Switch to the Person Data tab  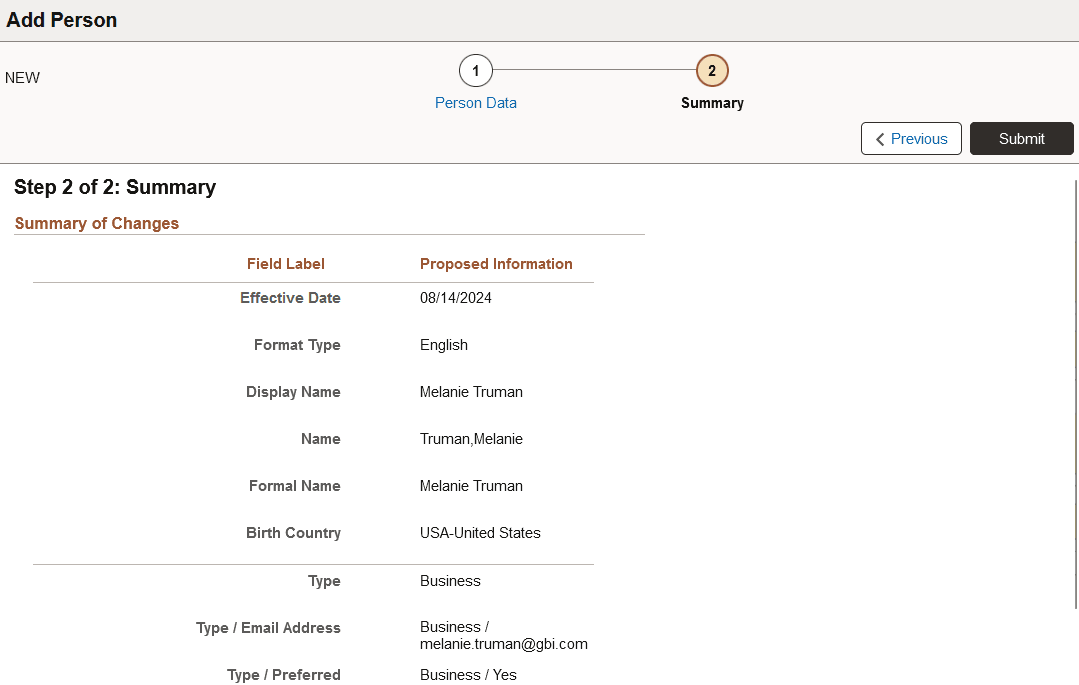(x=475, y=102)
